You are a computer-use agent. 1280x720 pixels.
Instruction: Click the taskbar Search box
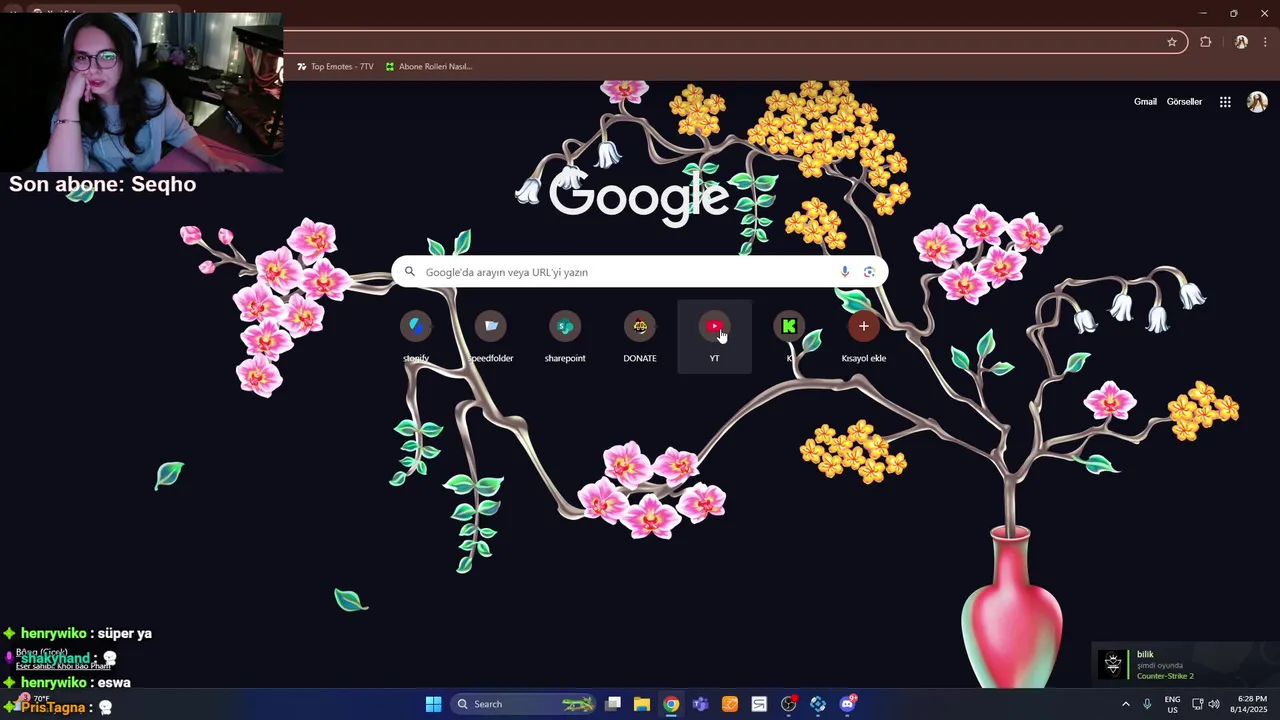coord(522,704)
